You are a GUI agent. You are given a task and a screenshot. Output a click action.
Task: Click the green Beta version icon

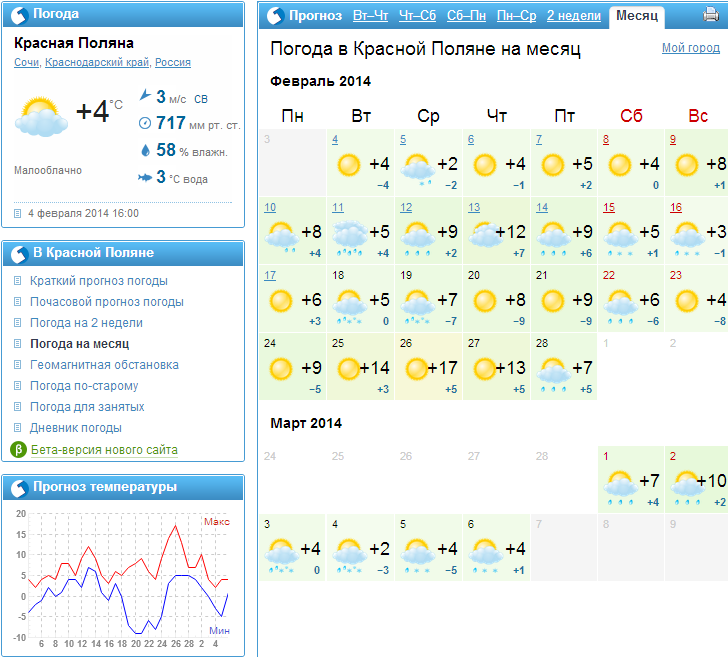[17, 450]
